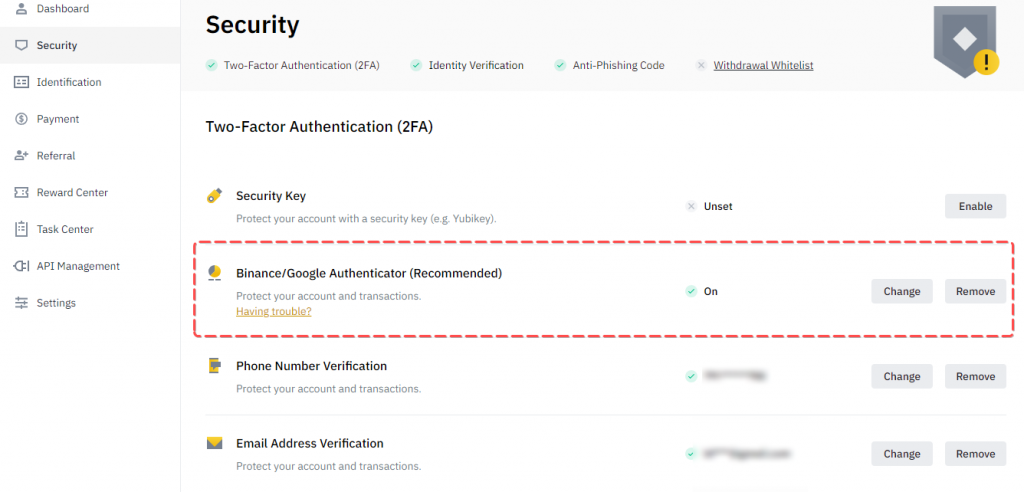This screenshot has height=492, width=1024.
Task: Click the blurred email address value
Action: click(x=749, y=453)
